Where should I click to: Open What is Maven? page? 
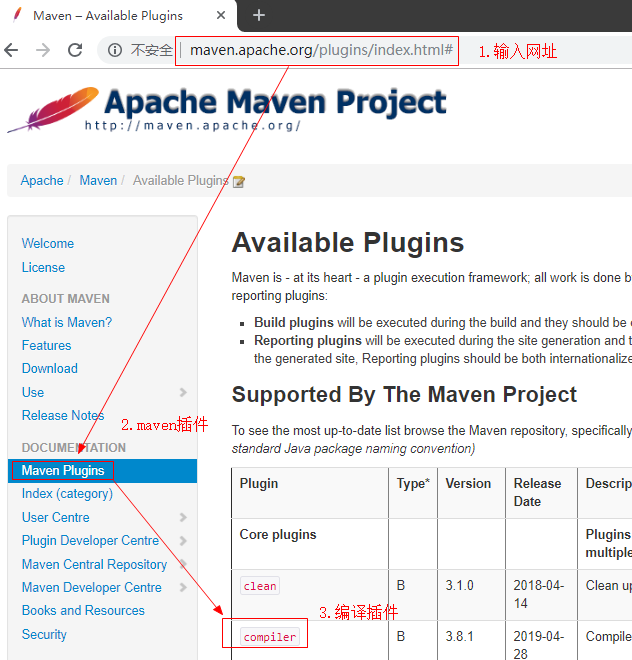coord(67,322)
